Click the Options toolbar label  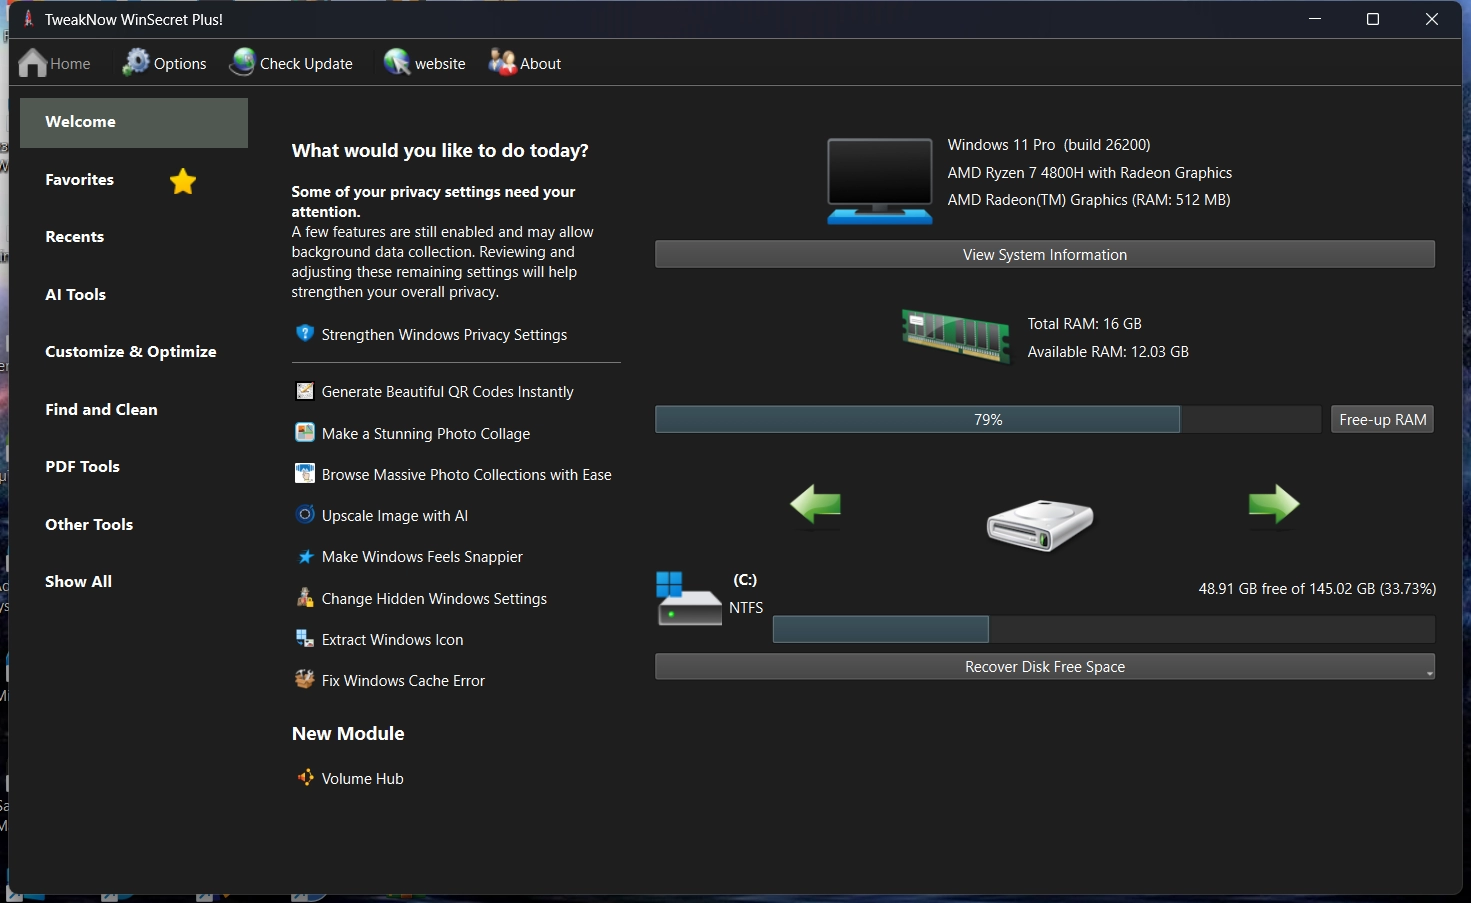[x=180, y=64]
